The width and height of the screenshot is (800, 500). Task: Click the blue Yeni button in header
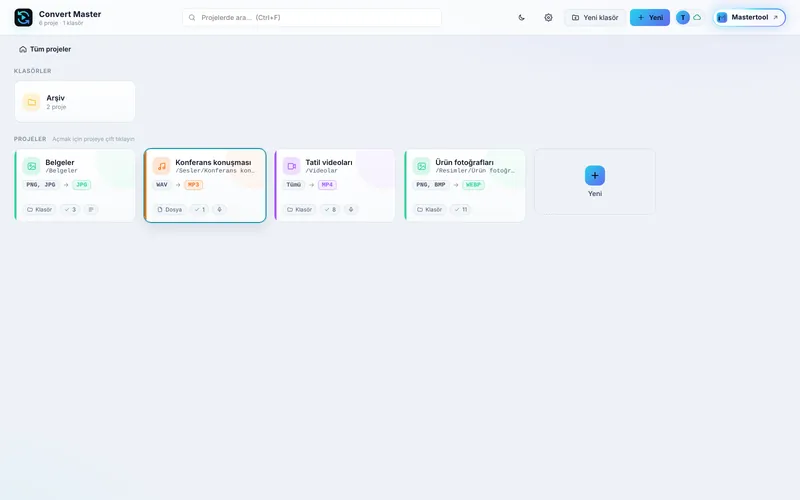click(x=650, y=17)
